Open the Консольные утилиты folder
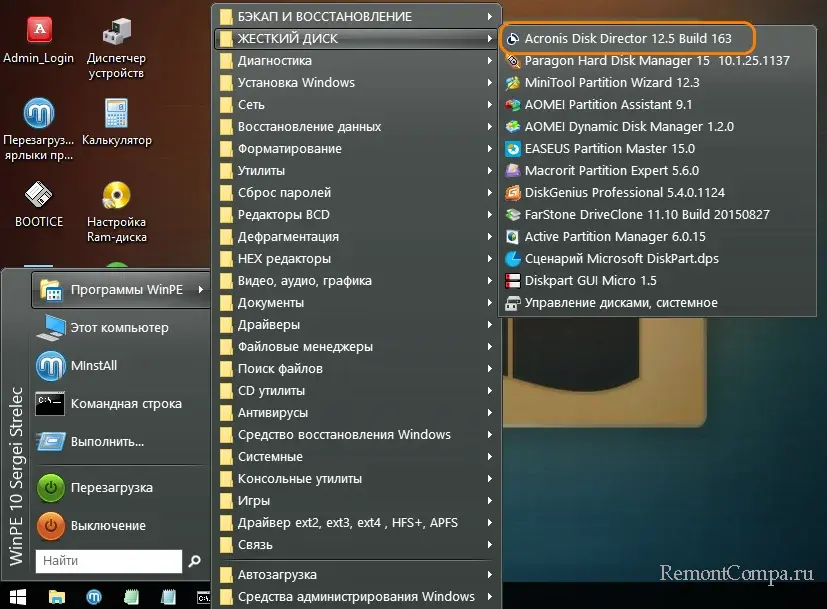Viewport: 827px width, 609px height. click(x=357, y=479)
